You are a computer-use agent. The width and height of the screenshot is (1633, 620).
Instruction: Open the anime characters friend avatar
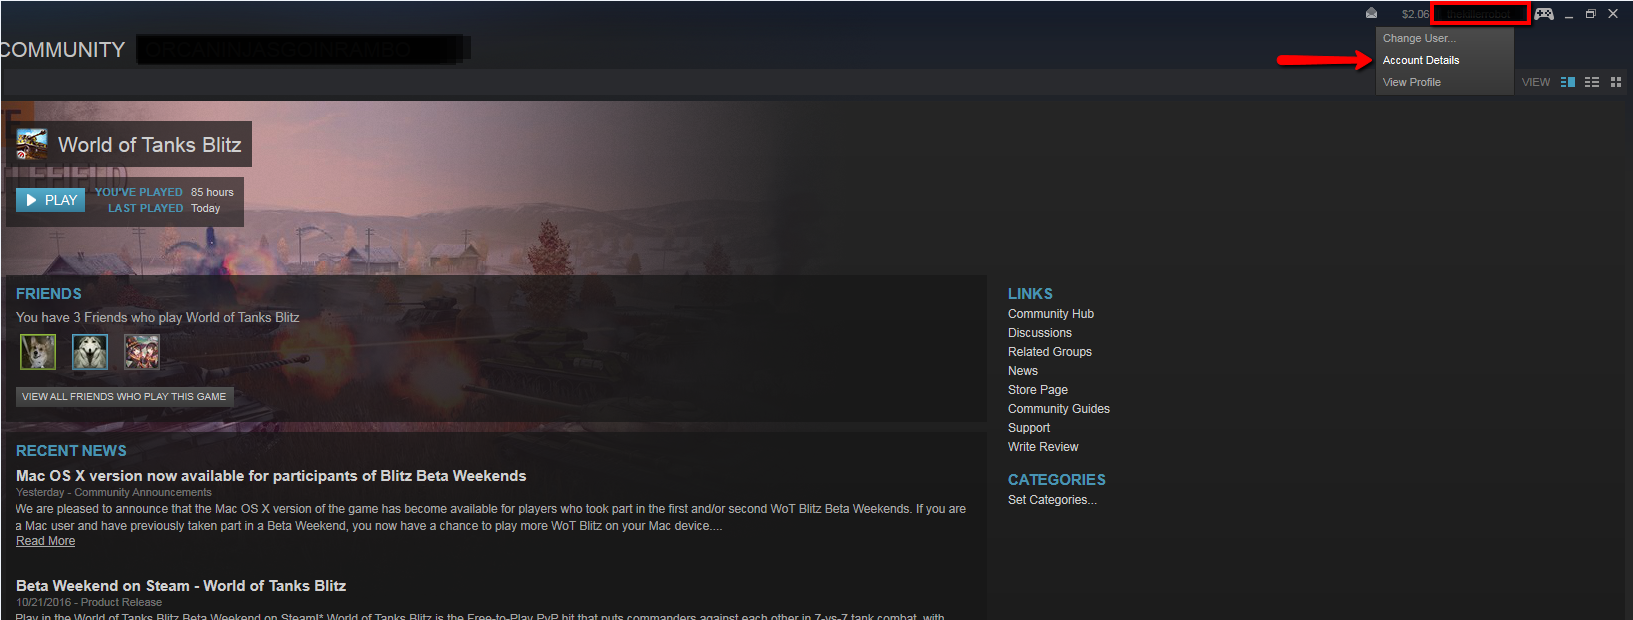coord(142,352)
